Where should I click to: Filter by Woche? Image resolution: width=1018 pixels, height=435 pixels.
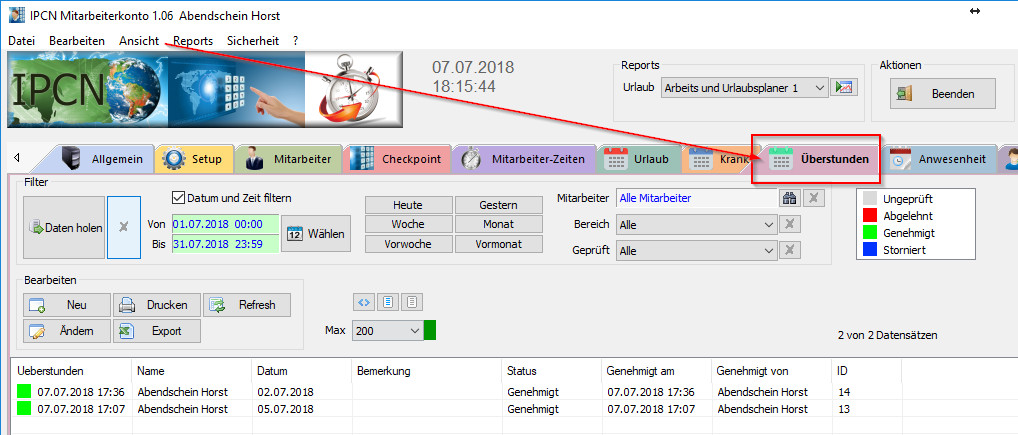[x=408, y=224]
